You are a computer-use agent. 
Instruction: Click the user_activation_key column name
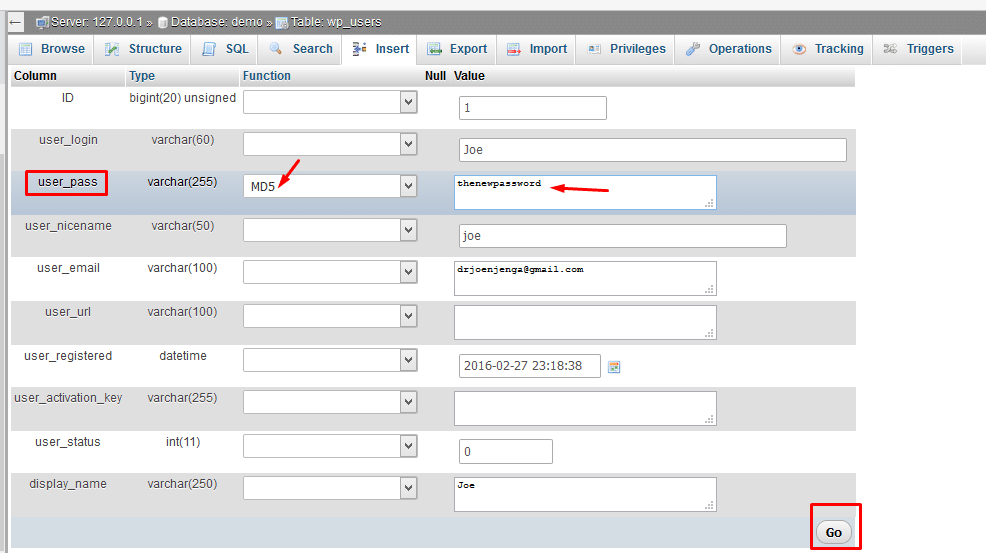(68, 398)
